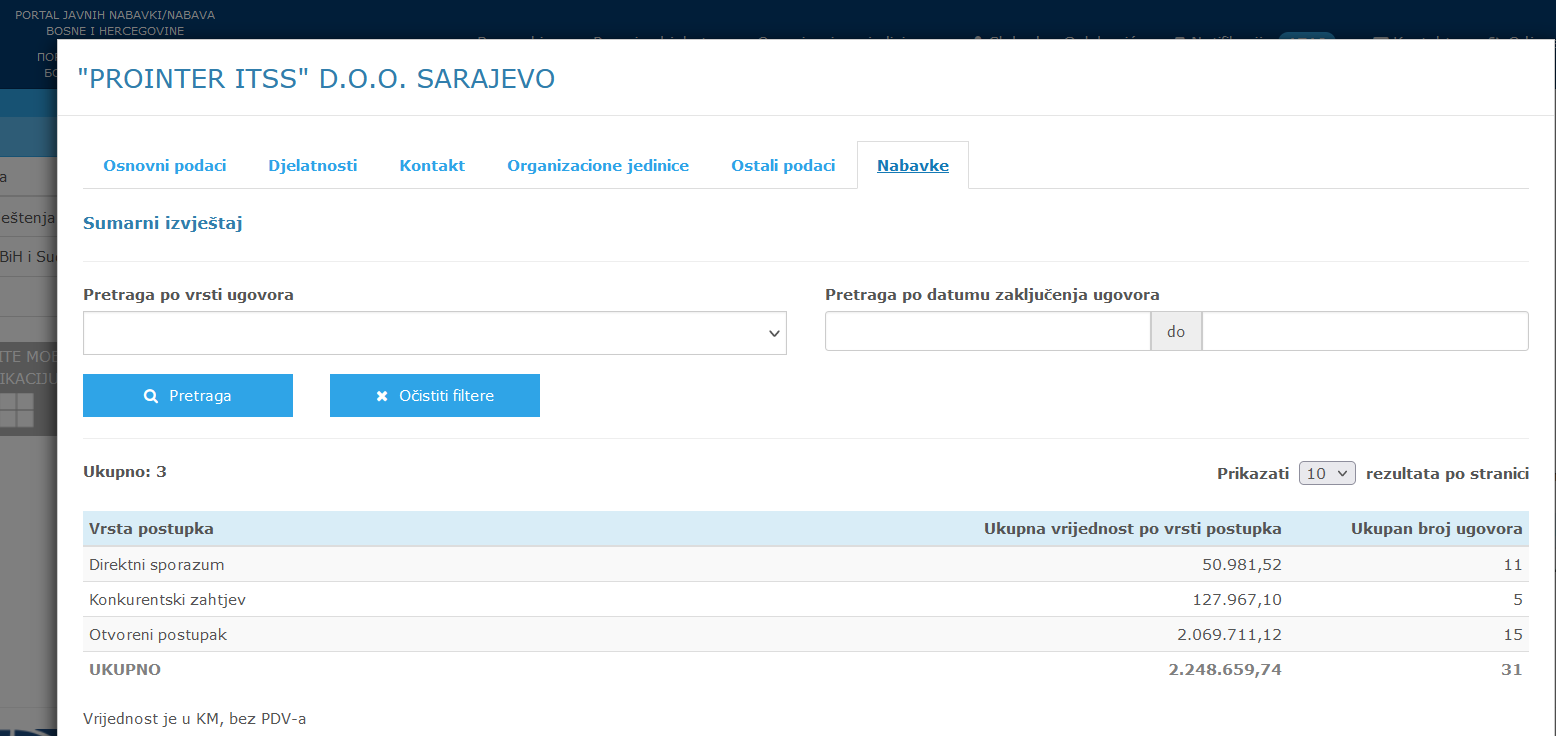Click 'Pretraga po datumu zaključenja ugovora' label
Screen dimensions: 1556x736
[993, 295]
